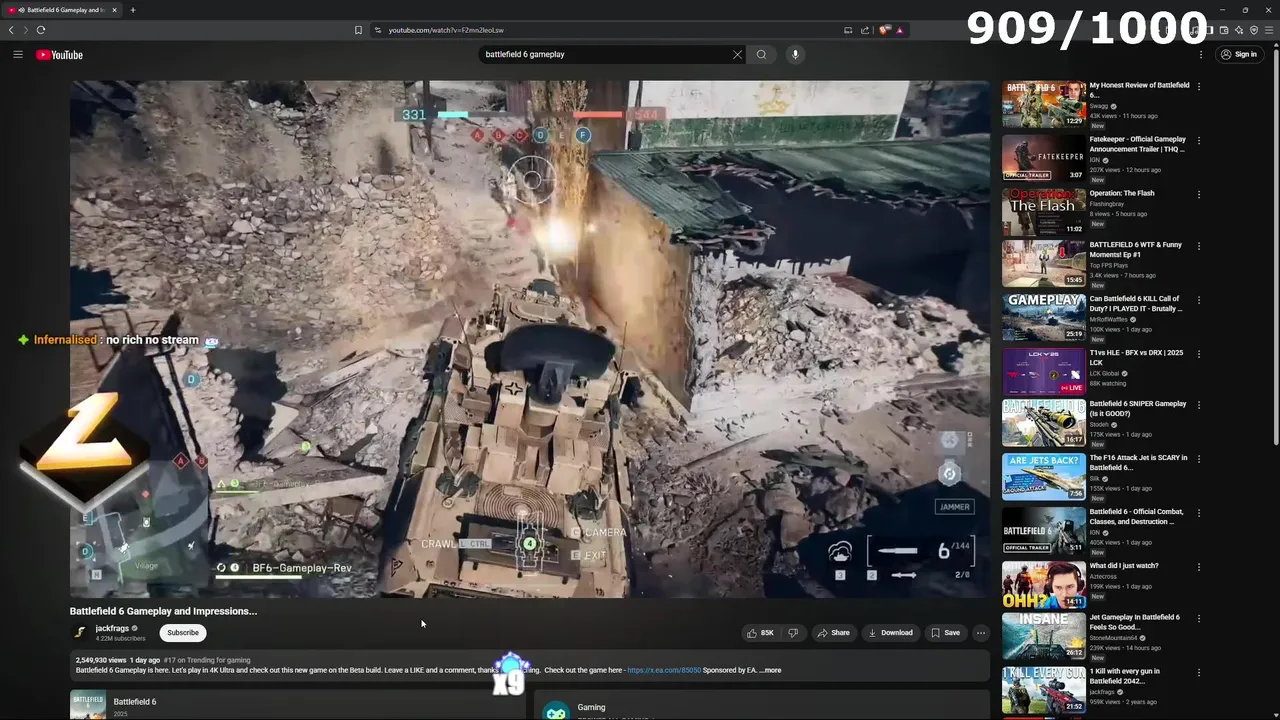Viewport: 1280px width, 720px height.
Task: Bookmark this page with the bookmark icon
Action: click(x=358, y=30)
